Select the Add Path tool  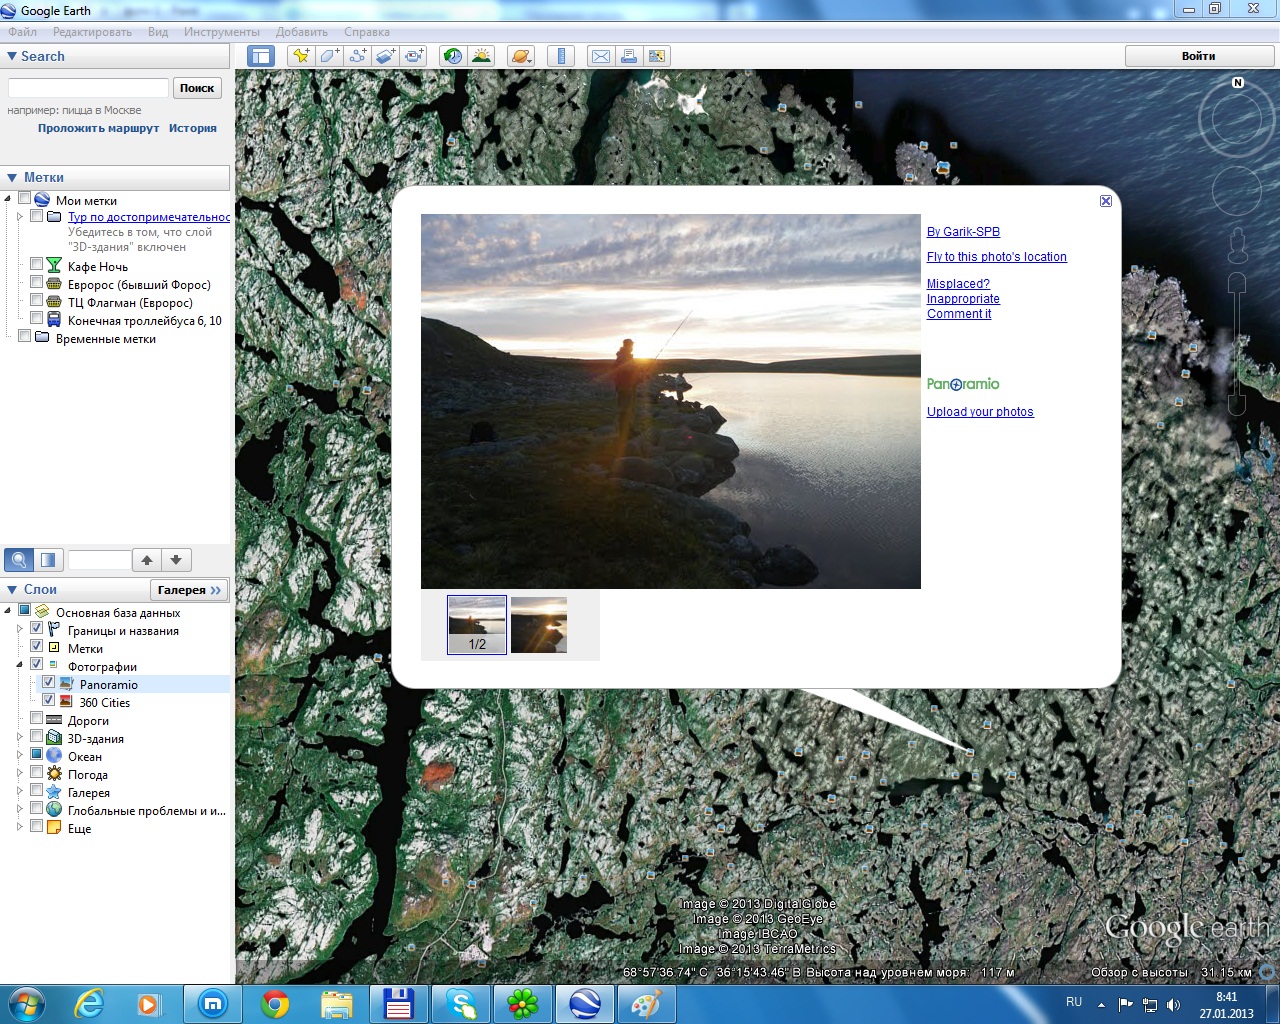tap(357, 56)
